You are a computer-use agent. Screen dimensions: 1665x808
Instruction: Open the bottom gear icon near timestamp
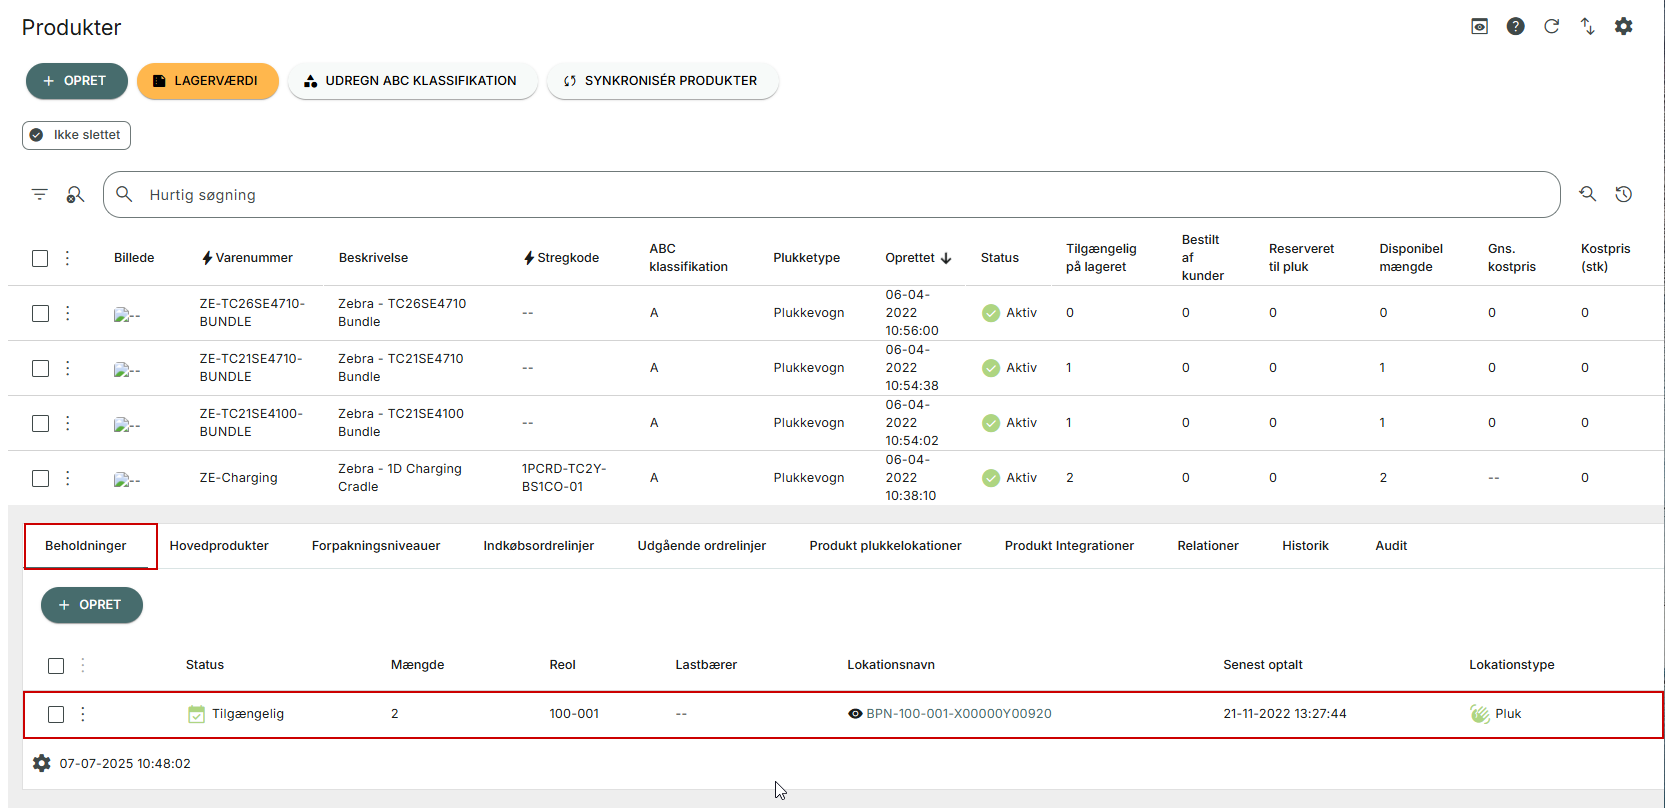point(41,763)
